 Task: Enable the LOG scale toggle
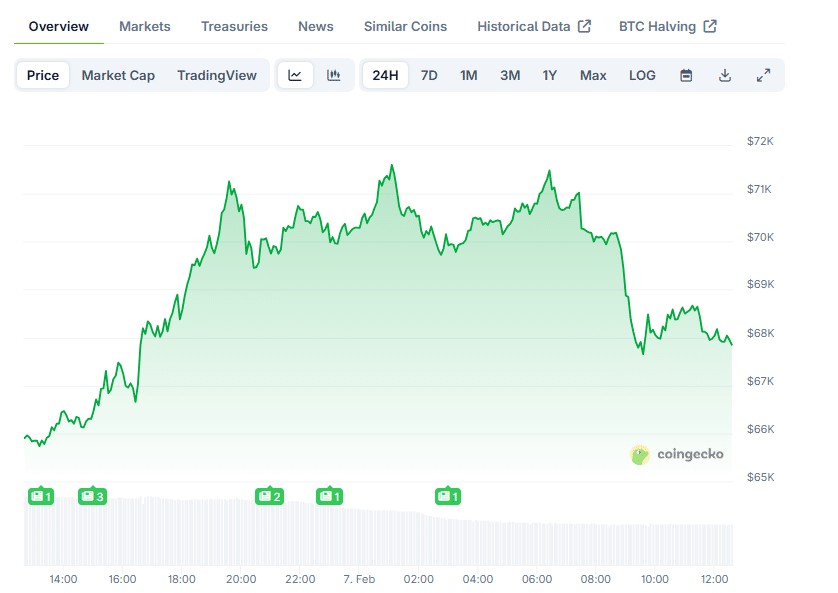(x=642, y=75)
